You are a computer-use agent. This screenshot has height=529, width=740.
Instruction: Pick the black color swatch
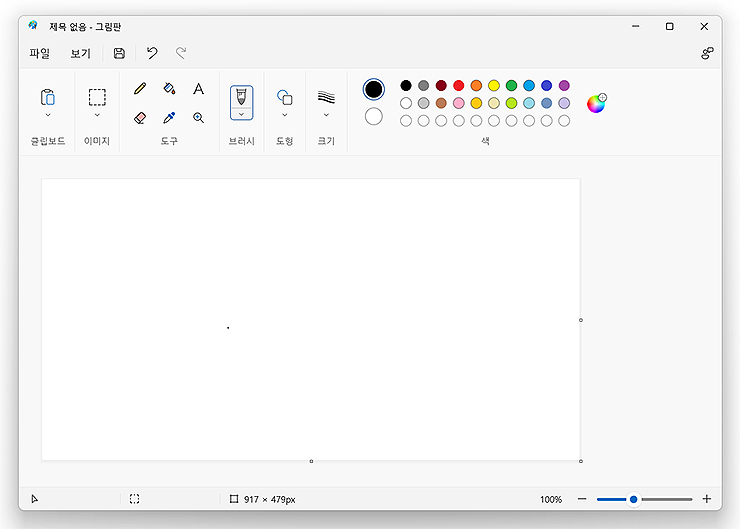(406, 85)
